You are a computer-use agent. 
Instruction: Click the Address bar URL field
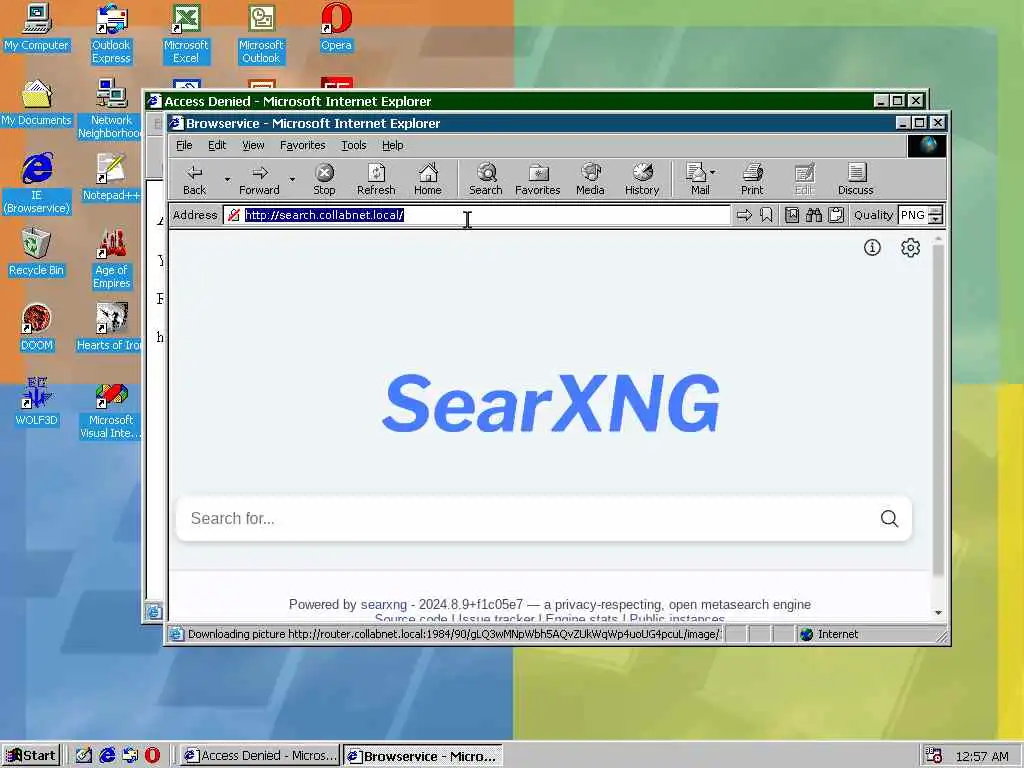pyautogui.click(x=477, y=215)
